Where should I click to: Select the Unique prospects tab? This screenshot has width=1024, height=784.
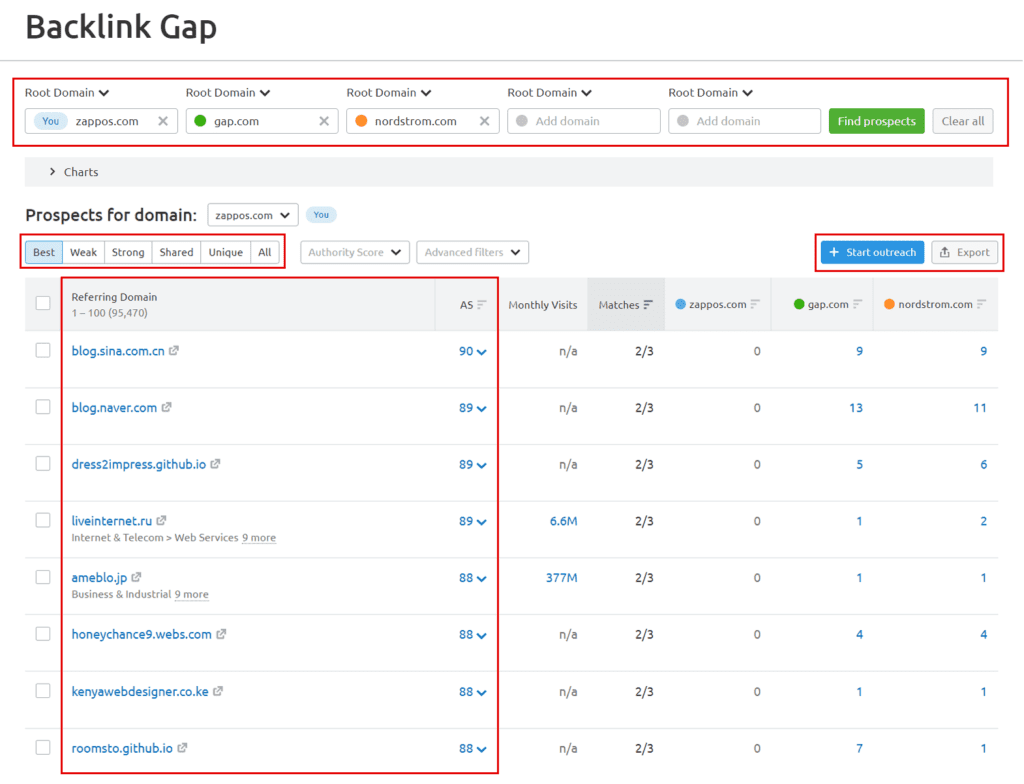(226, 252)
